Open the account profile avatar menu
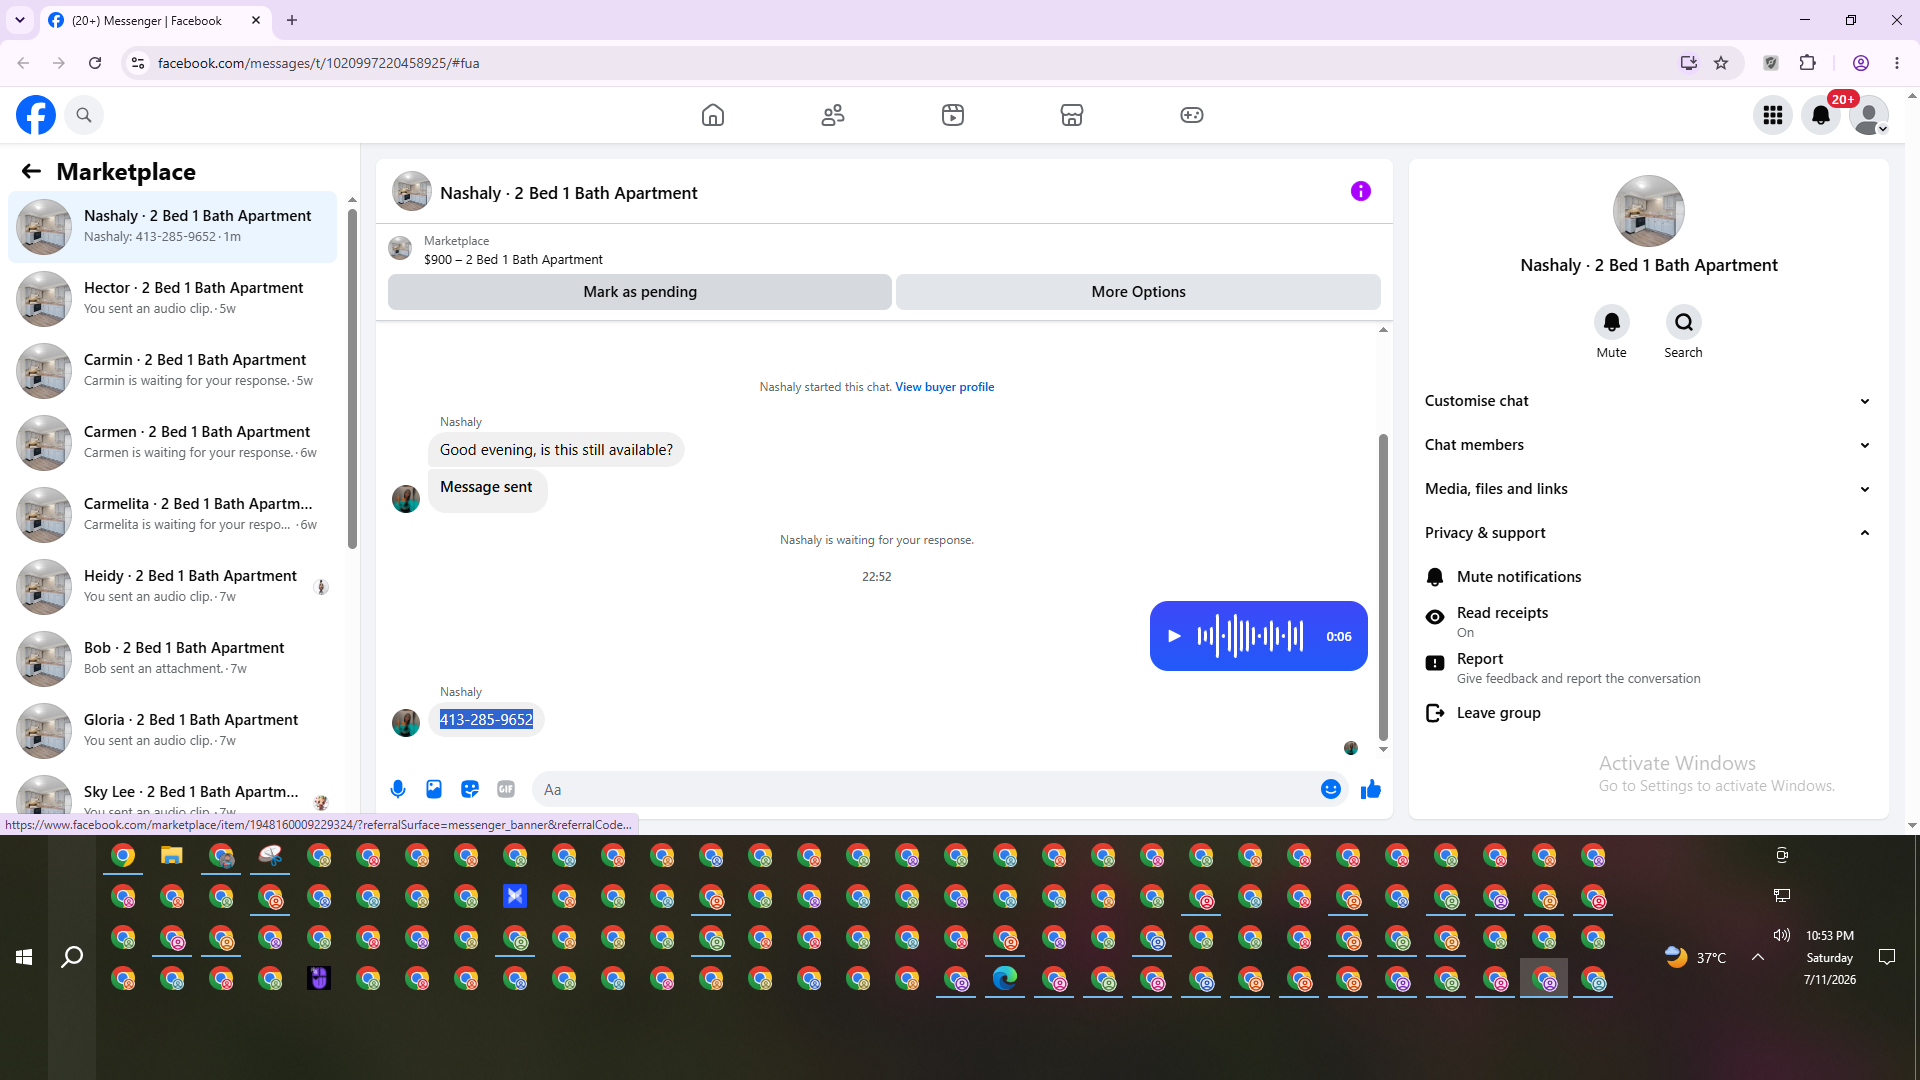The width and height of the screenshot is (1920, 1080). pos(1869,115)
